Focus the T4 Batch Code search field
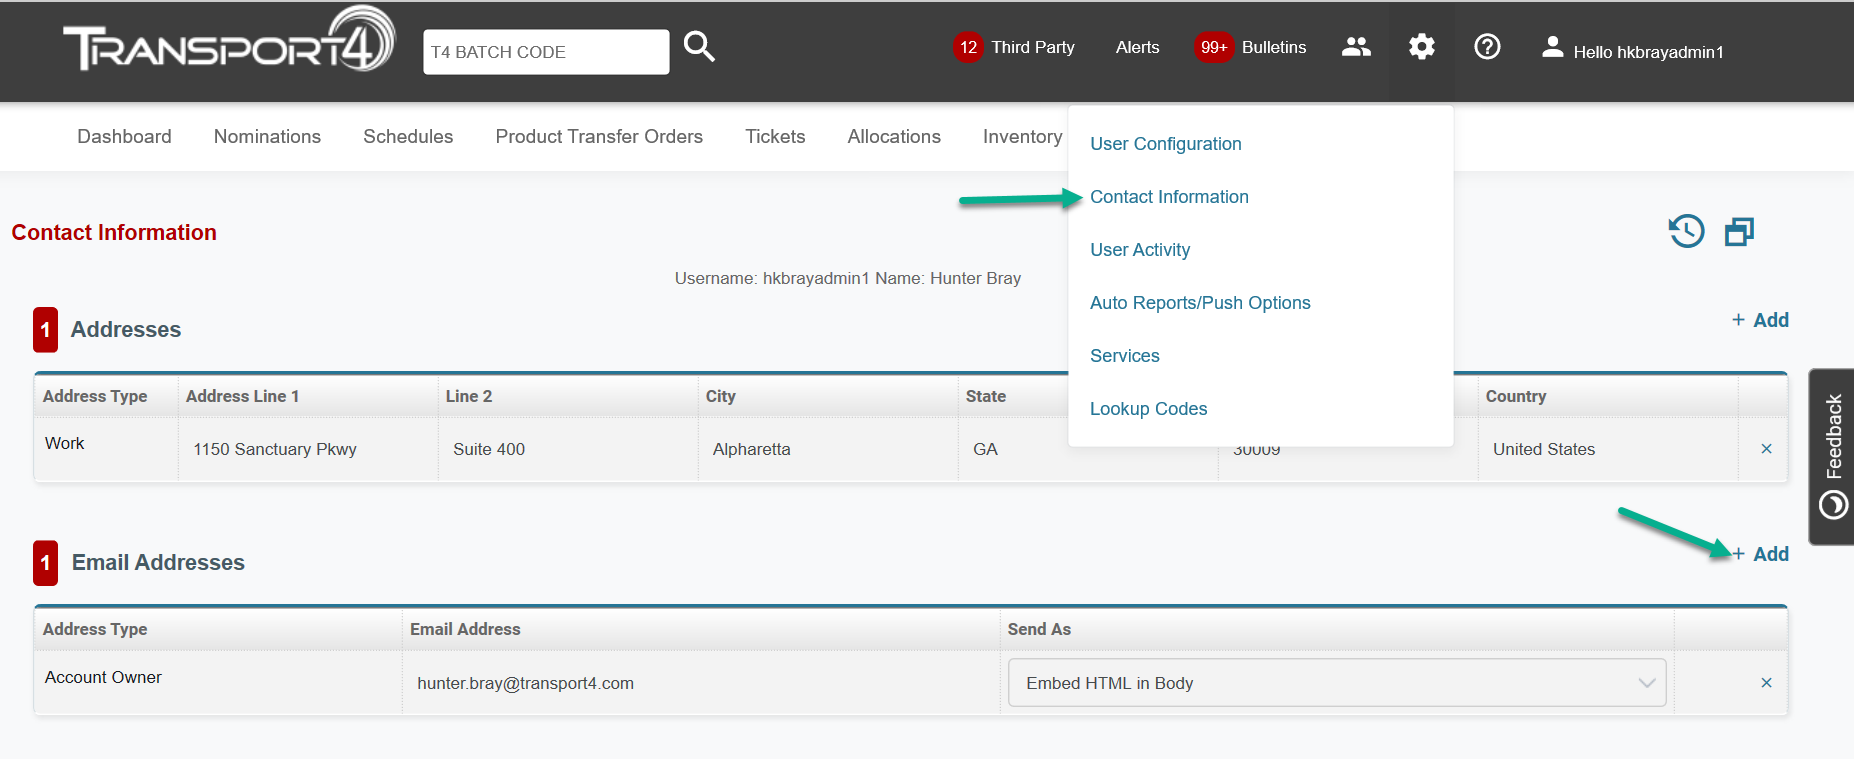Screen dimensions: 1854x759 point(545,52)
